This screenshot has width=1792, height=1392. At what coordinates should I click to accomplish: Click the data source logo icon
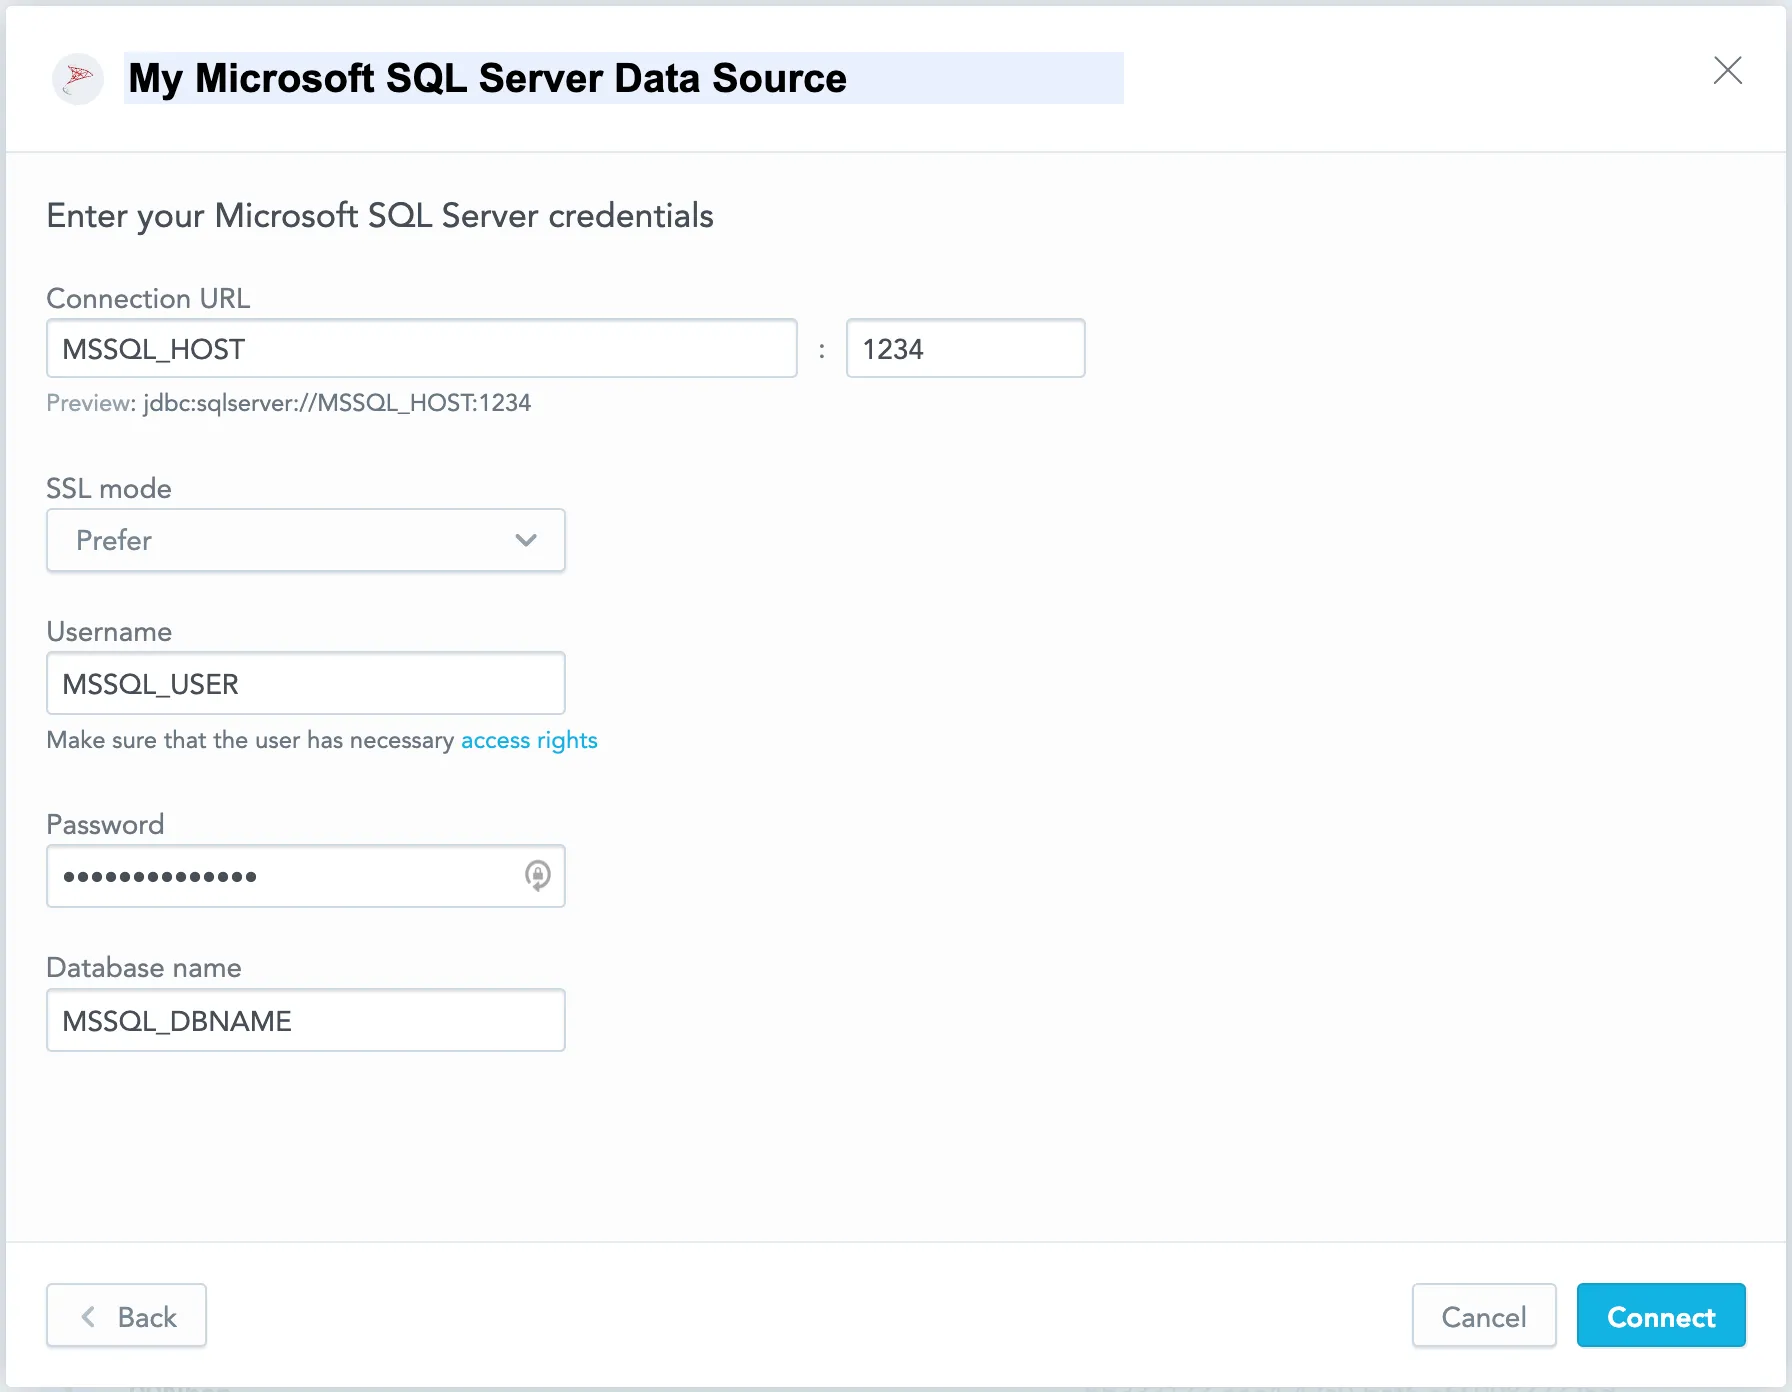tap(77, 78)
